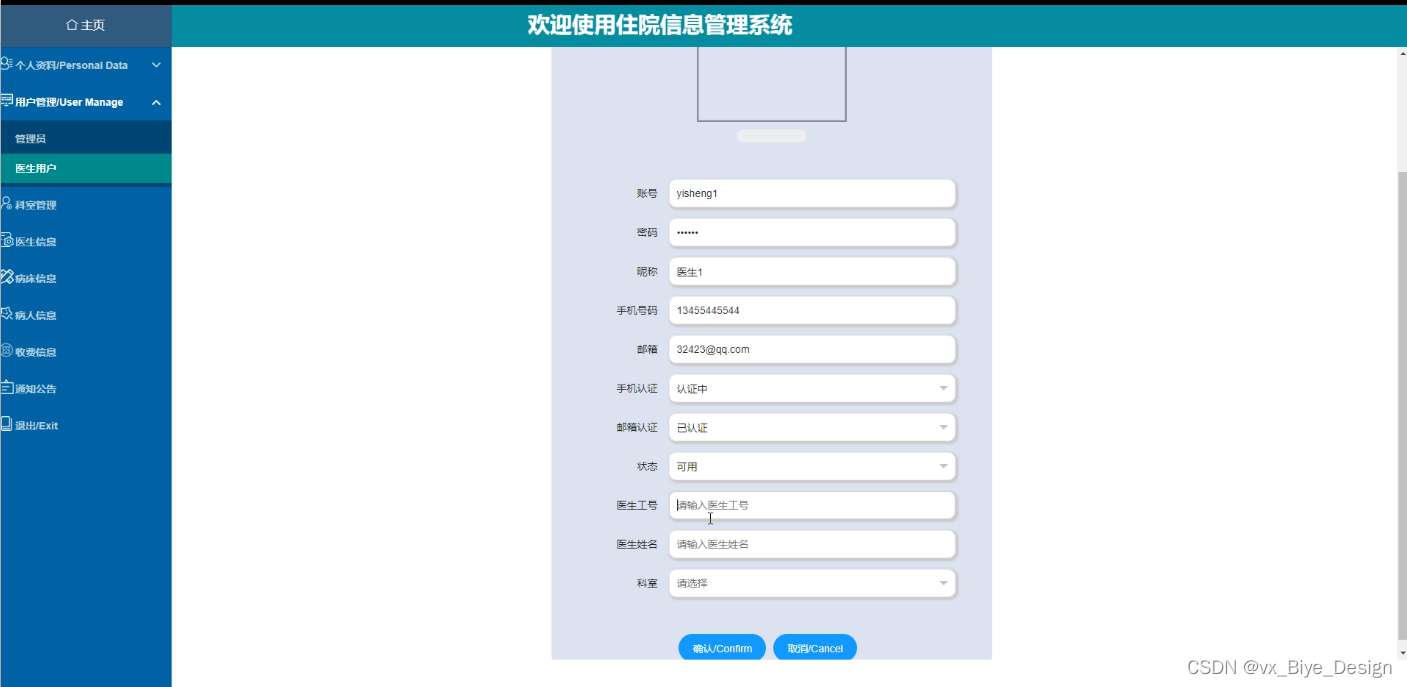1407x687 pixels.
Task: Expand the Personal Data chevron
Action: point(156,65)
